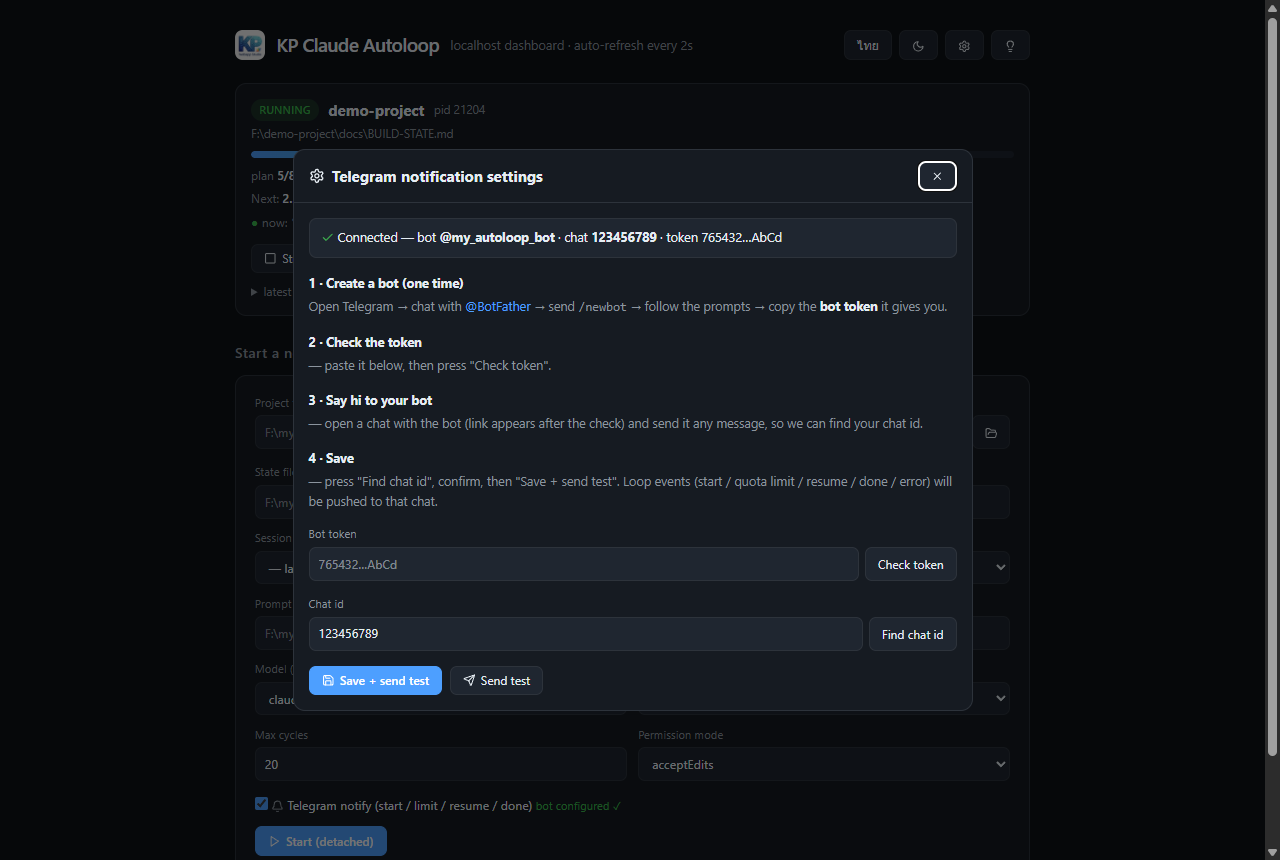Viewport: 1280px width, 860px height.
Task: Click the folder browse icon beside Project field
Action: pyautogui.click(x=991, y=433)
